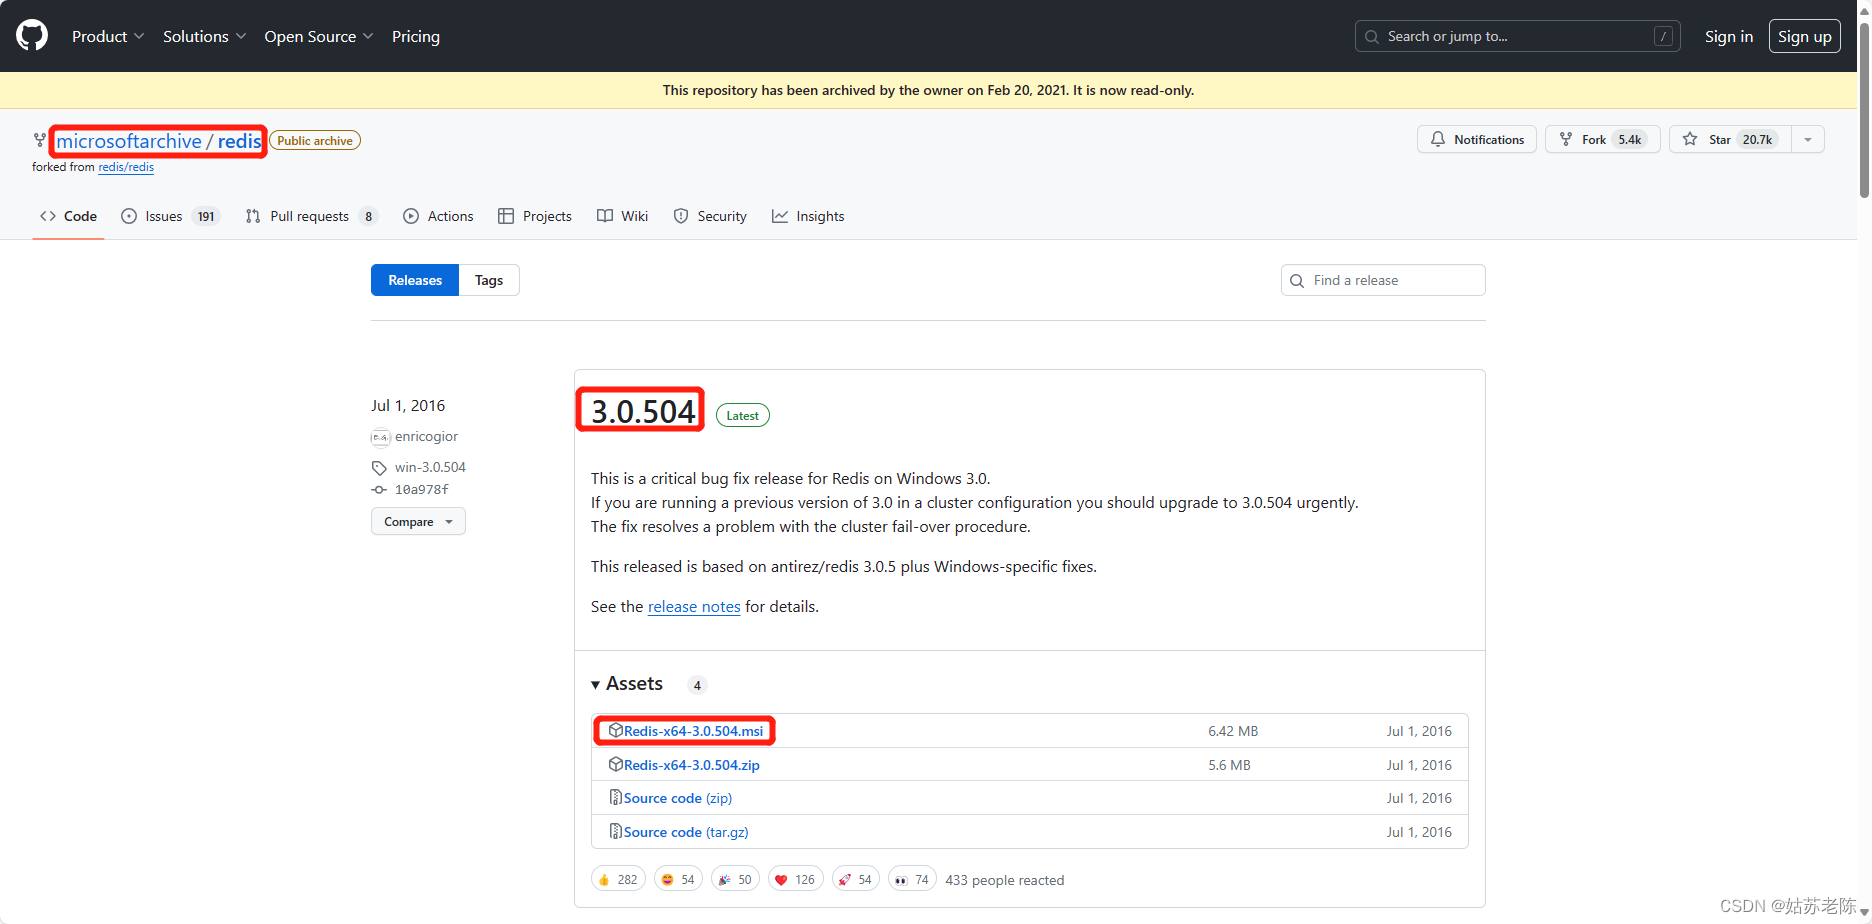Click the Notifications button
The width and height of the screenshot is (1872, 924).
[1477, 139]
